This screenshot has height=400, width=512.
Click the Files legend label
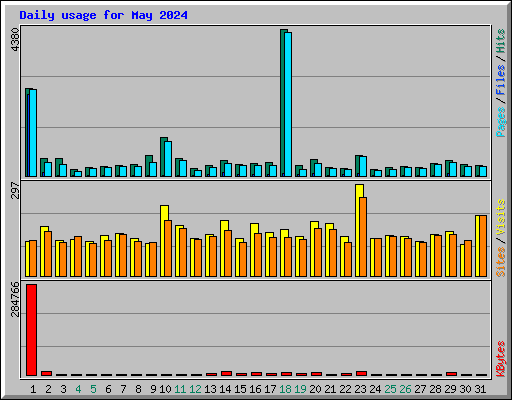[501, 80]
